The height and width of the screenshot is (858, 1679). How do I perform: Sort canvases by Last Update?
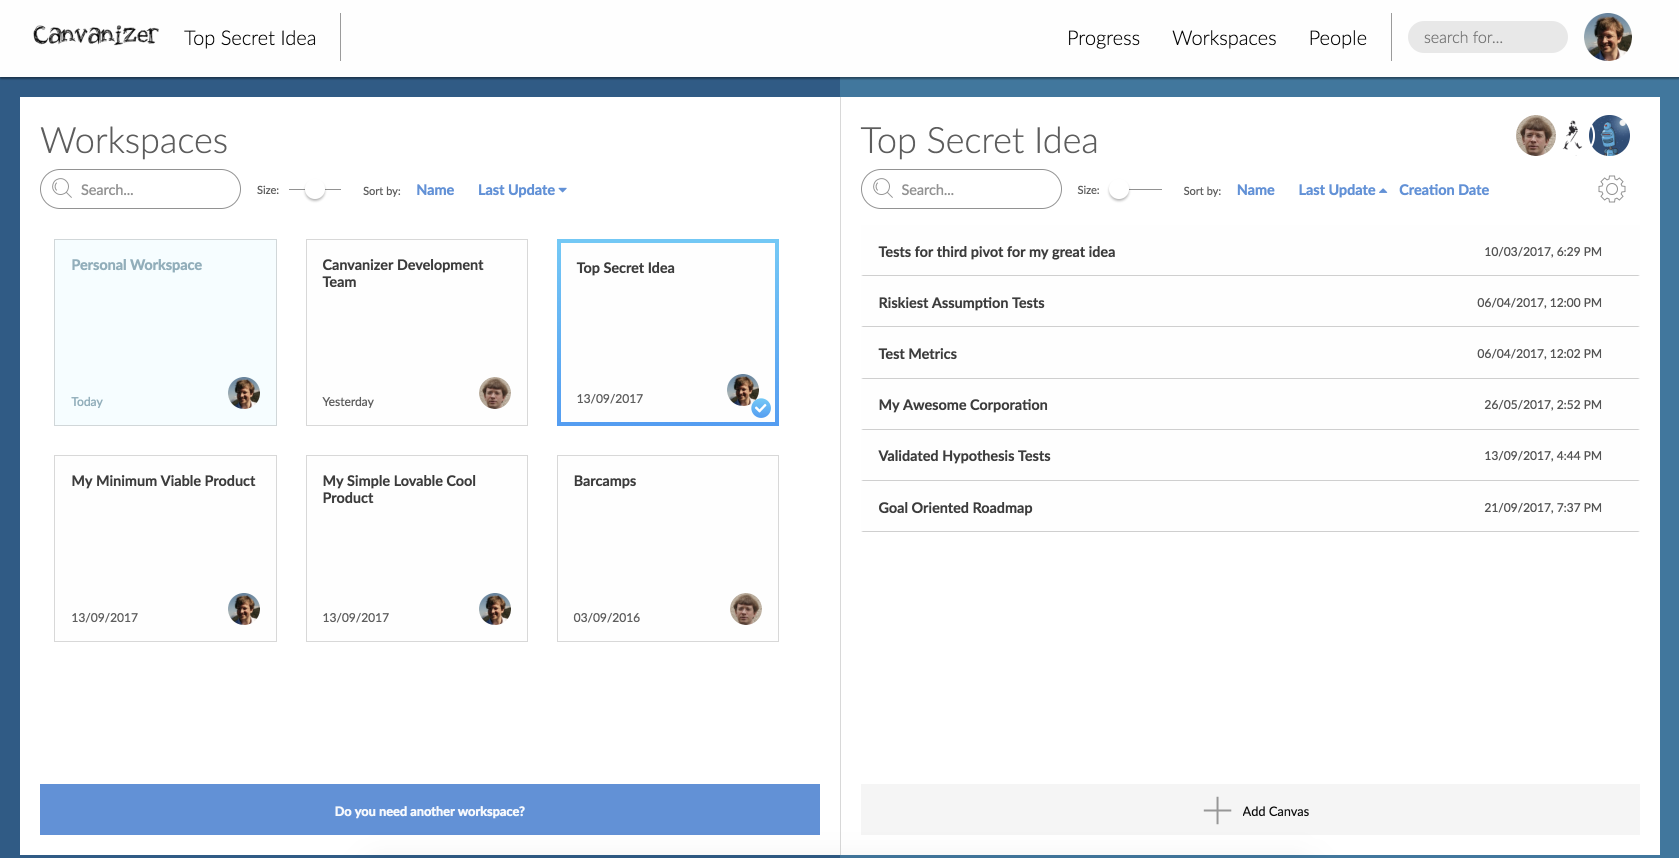coord(1341,190)
